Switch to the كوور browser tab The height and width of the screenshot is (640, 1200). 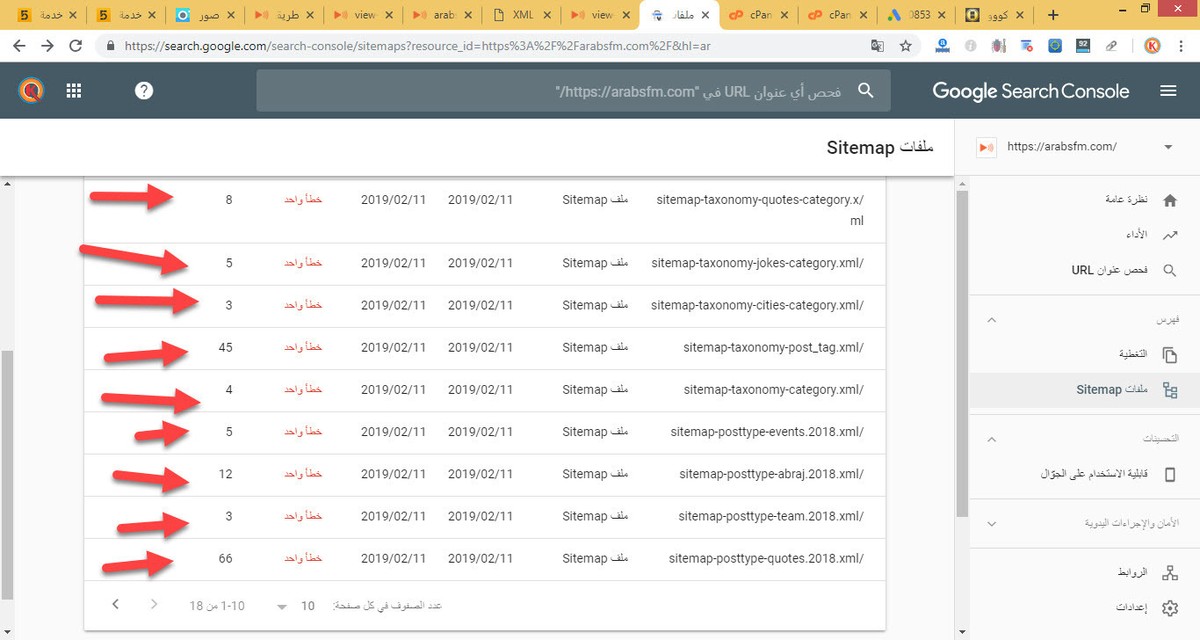click(x=996, y=16)
